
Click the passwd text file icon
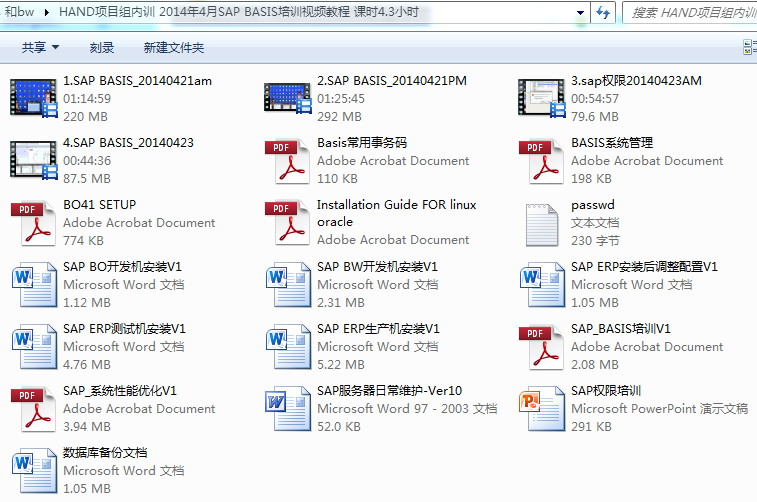[x=542, y=225]
